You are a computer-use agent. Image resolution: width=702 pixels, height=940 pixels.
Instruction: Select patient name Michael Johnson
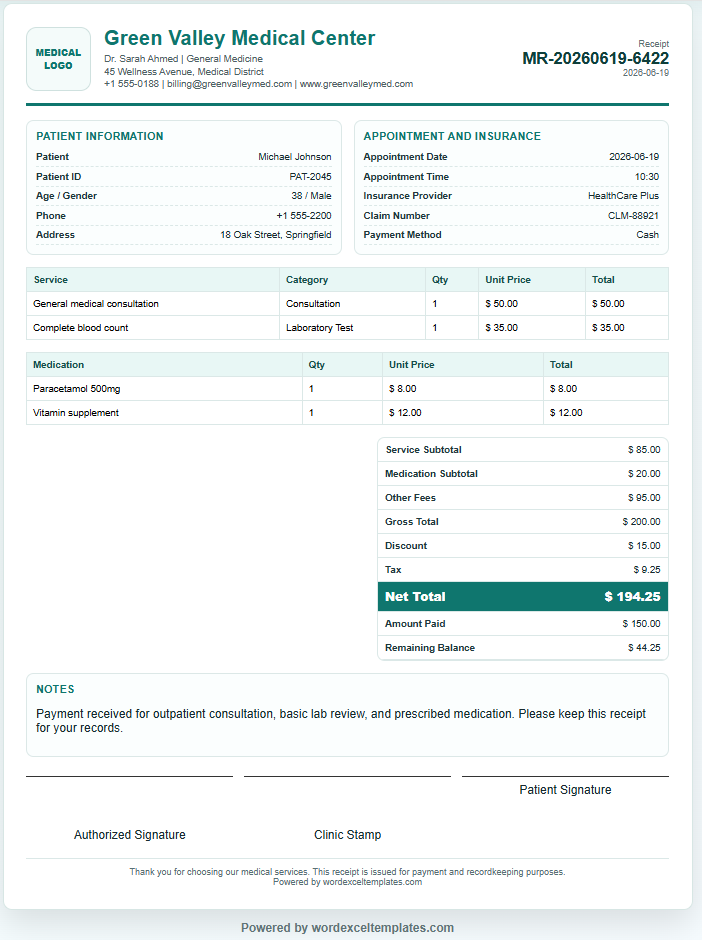click(294, 156)
